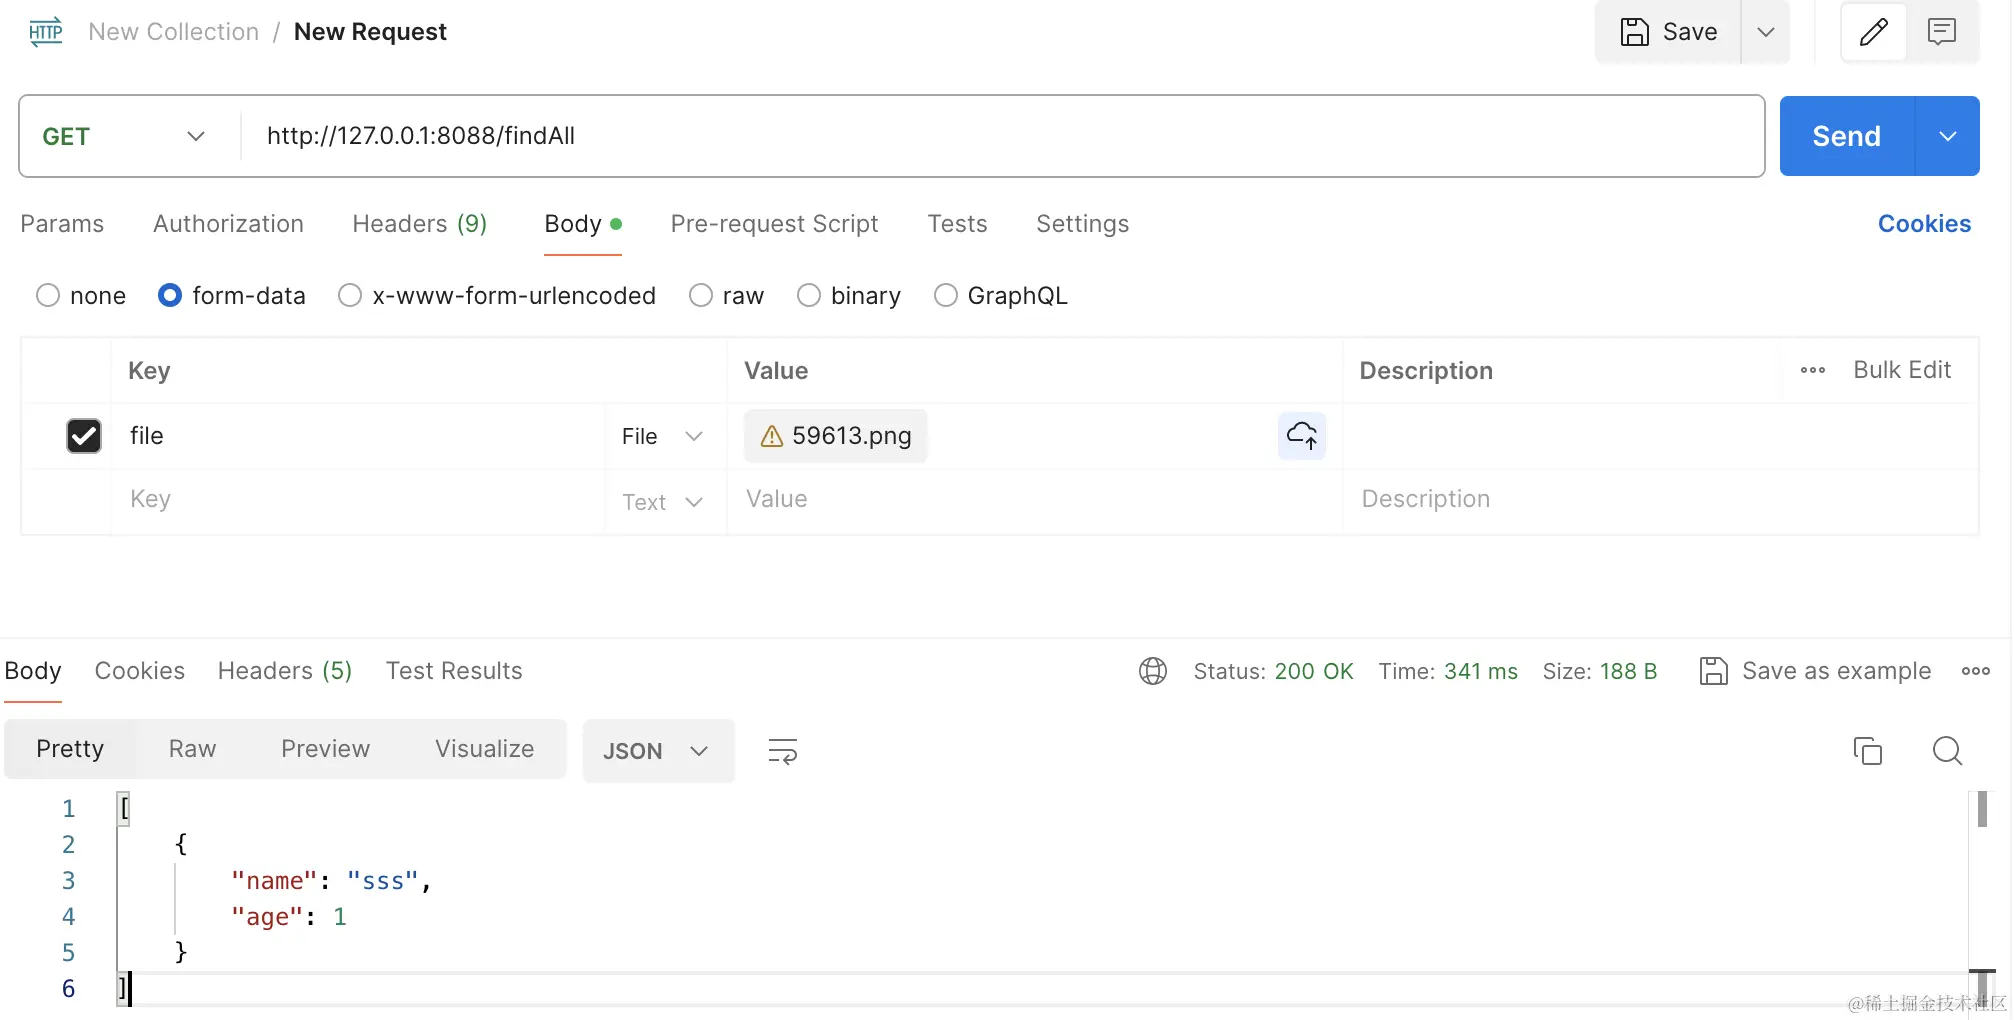The height and width of the screenshot is (1020, 2014).
Task: Click the cloud upload icon
Action: click(x=1301, y=436)
